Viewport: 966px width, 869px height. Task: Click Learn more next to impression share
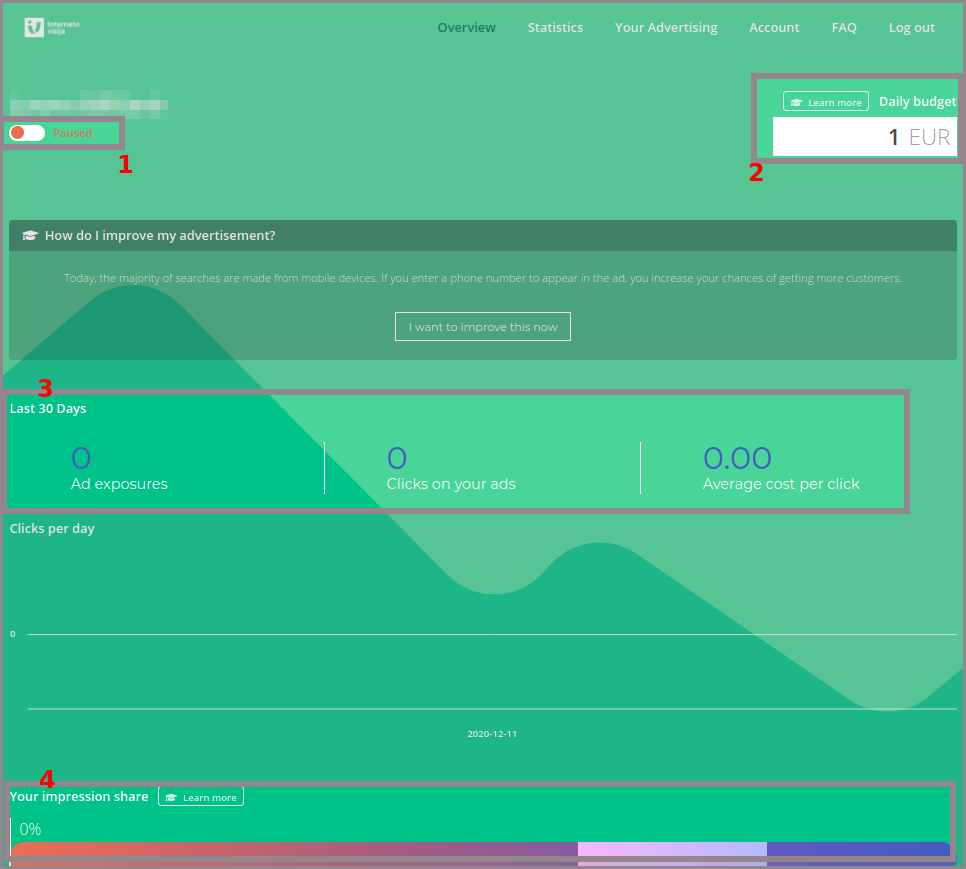[x=201, y=797]
